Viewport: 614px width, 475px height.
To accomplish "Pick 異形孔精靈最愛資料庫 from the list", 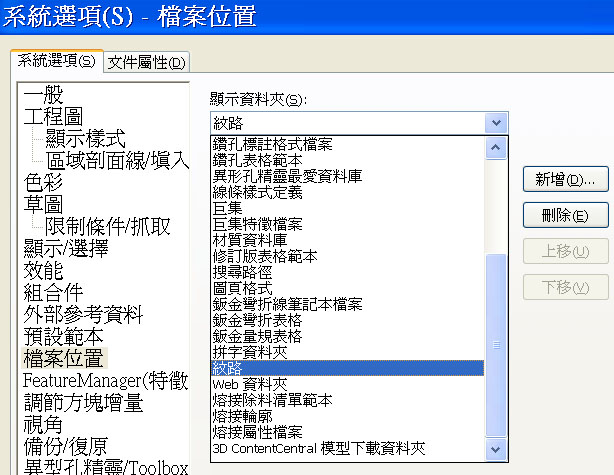I will point(347,176).
